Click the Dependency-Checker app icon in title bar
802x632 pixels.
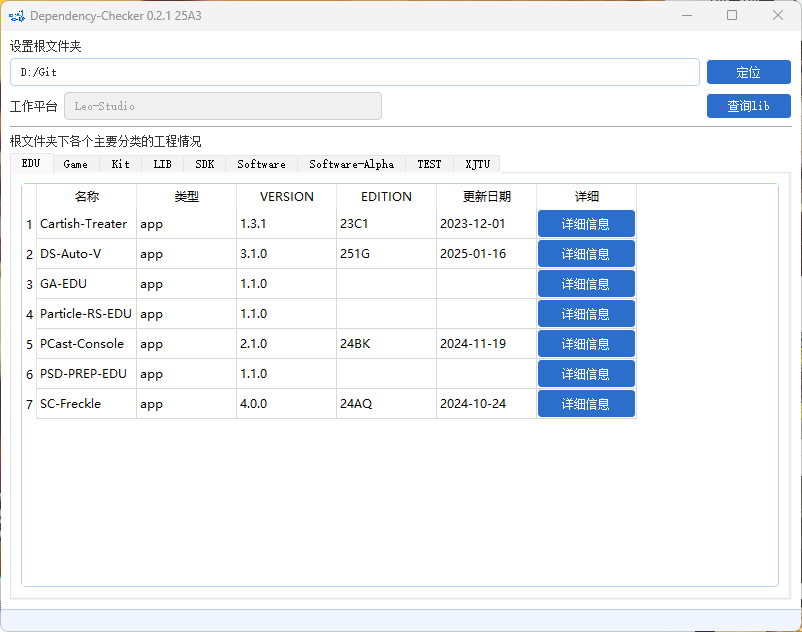(x=16, y=16)
